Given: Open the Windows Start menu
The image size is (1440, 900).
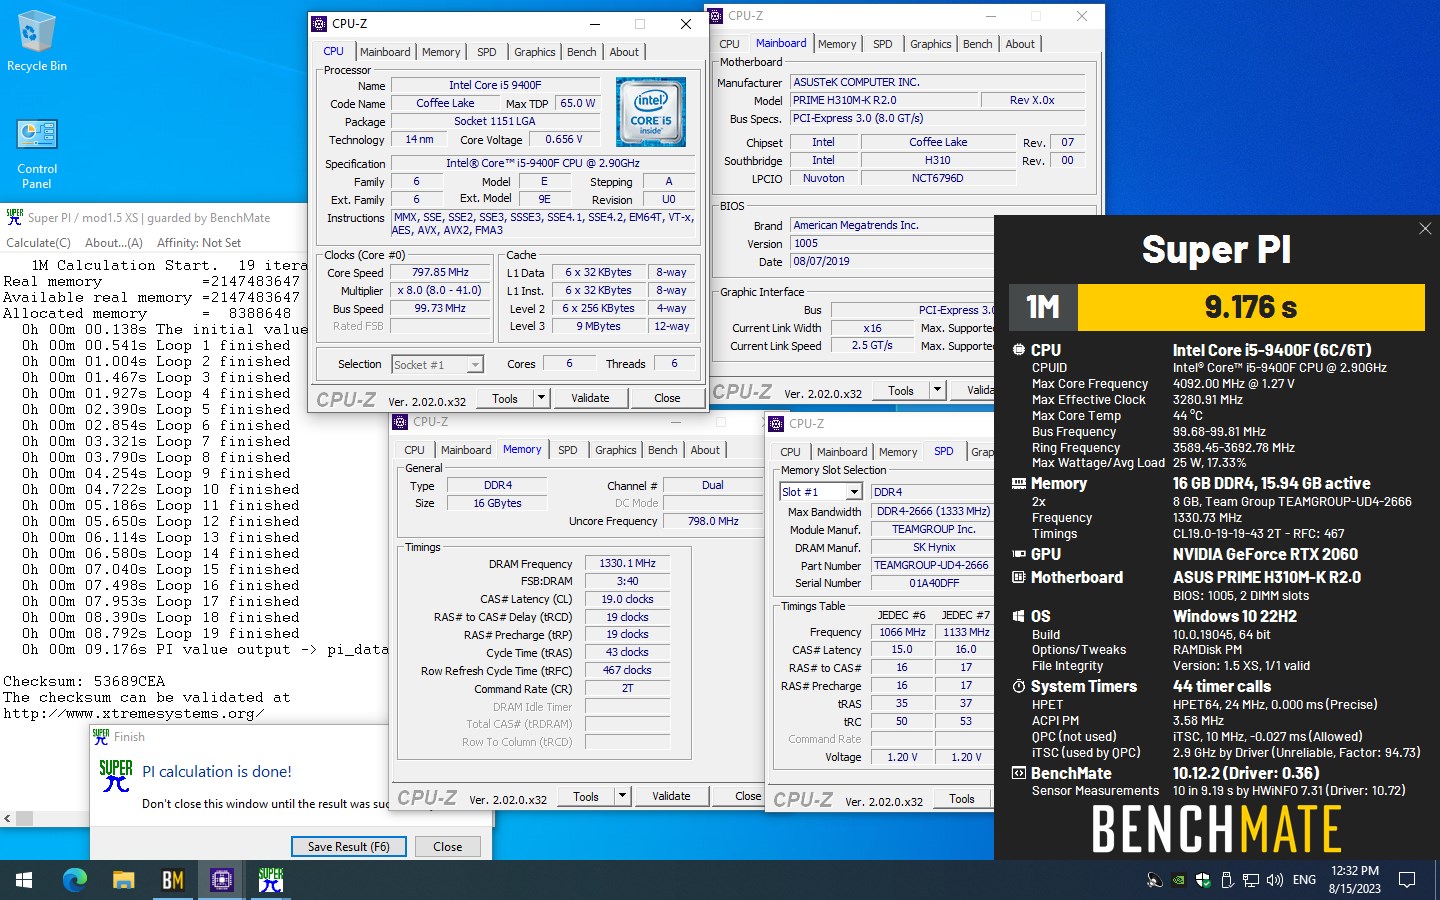Looking at the screenshot, I should [24, 880].
